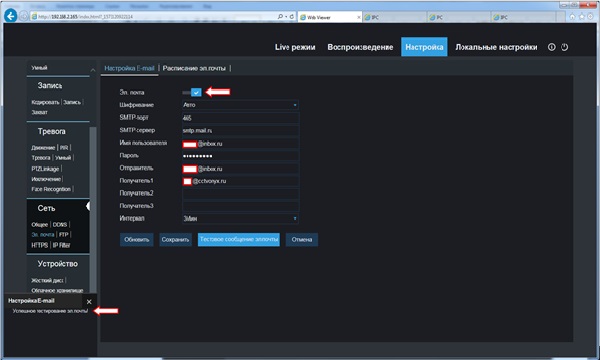Toggle the Эл. почта enable switch

point(192,92)
